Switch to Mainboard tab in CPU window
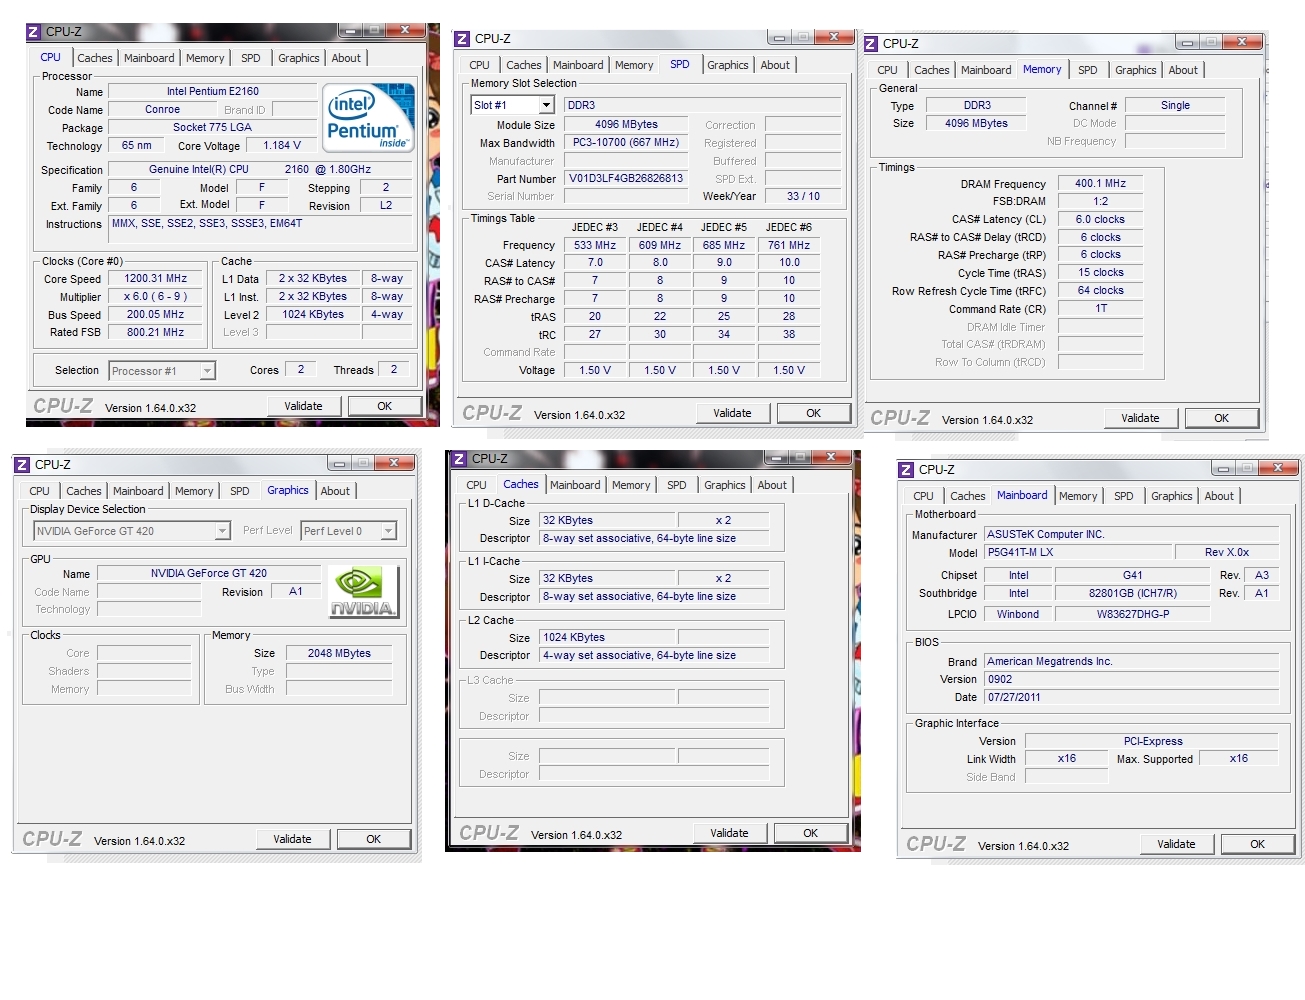 [149, 58]
